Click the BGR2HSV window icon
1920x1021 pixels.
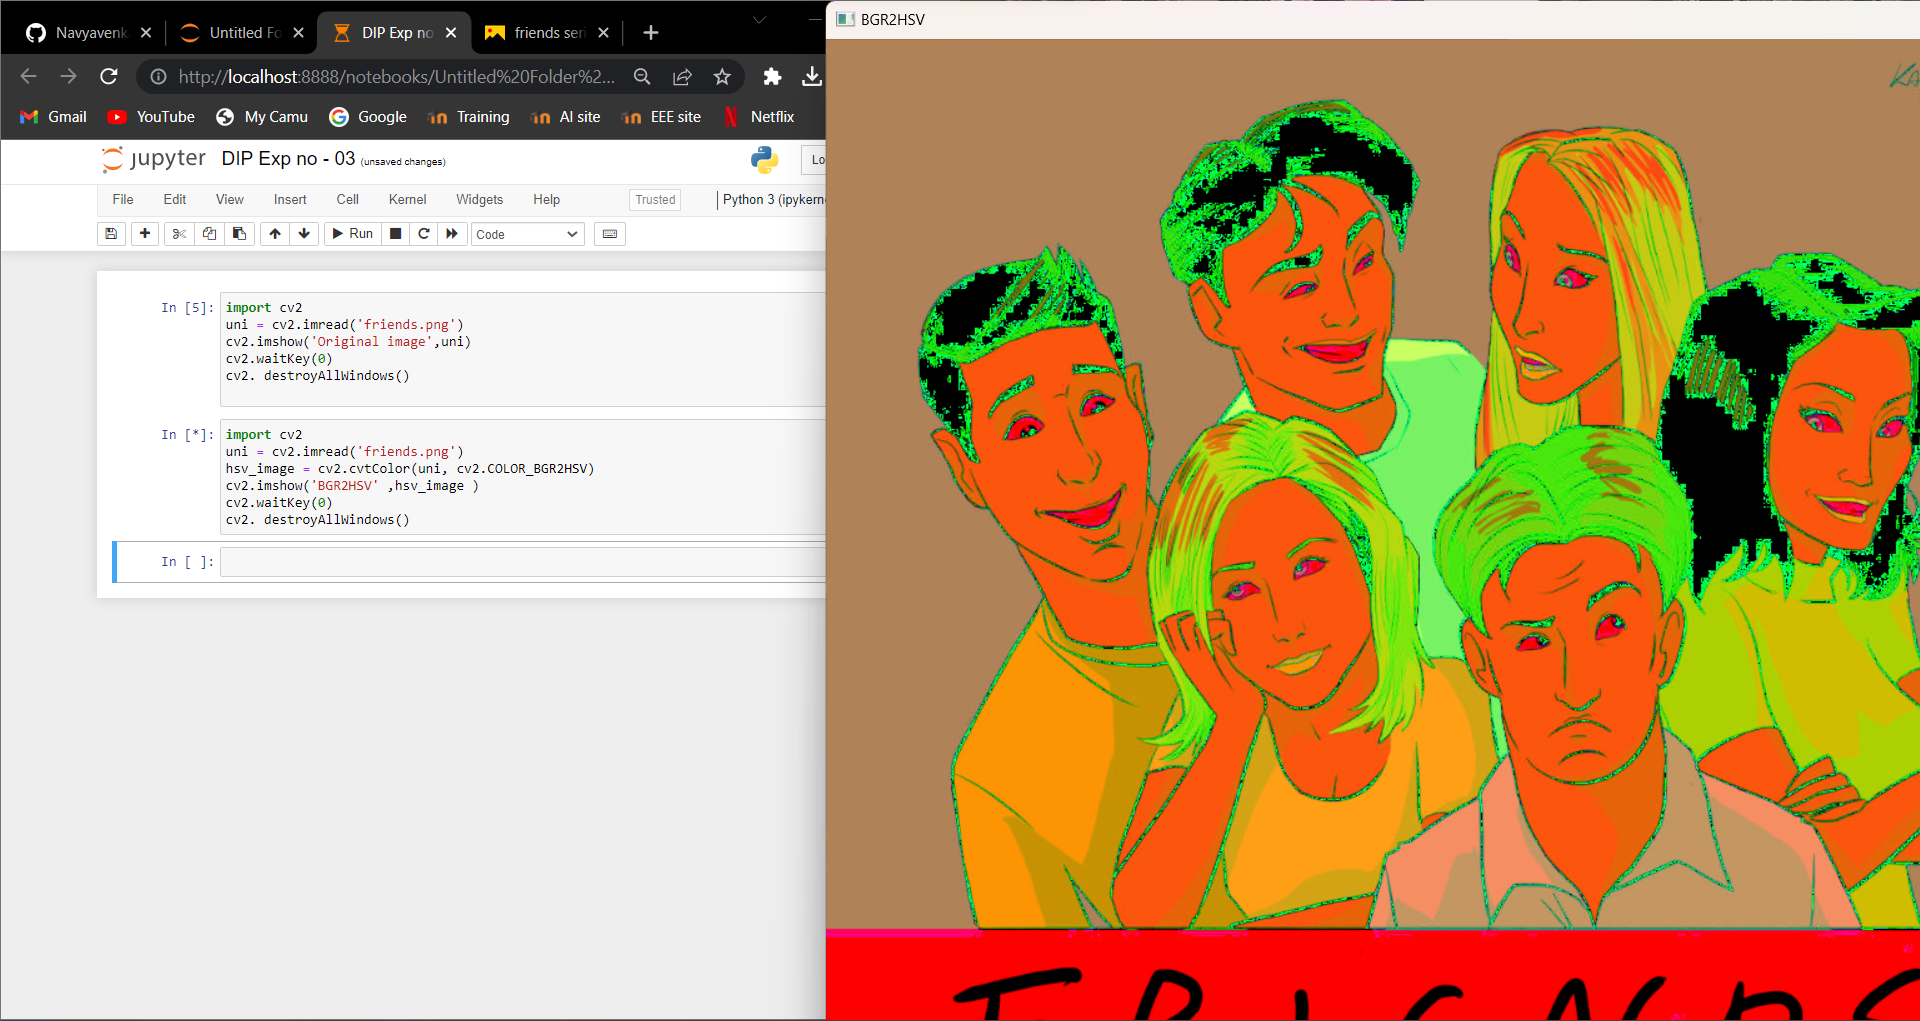845,19
